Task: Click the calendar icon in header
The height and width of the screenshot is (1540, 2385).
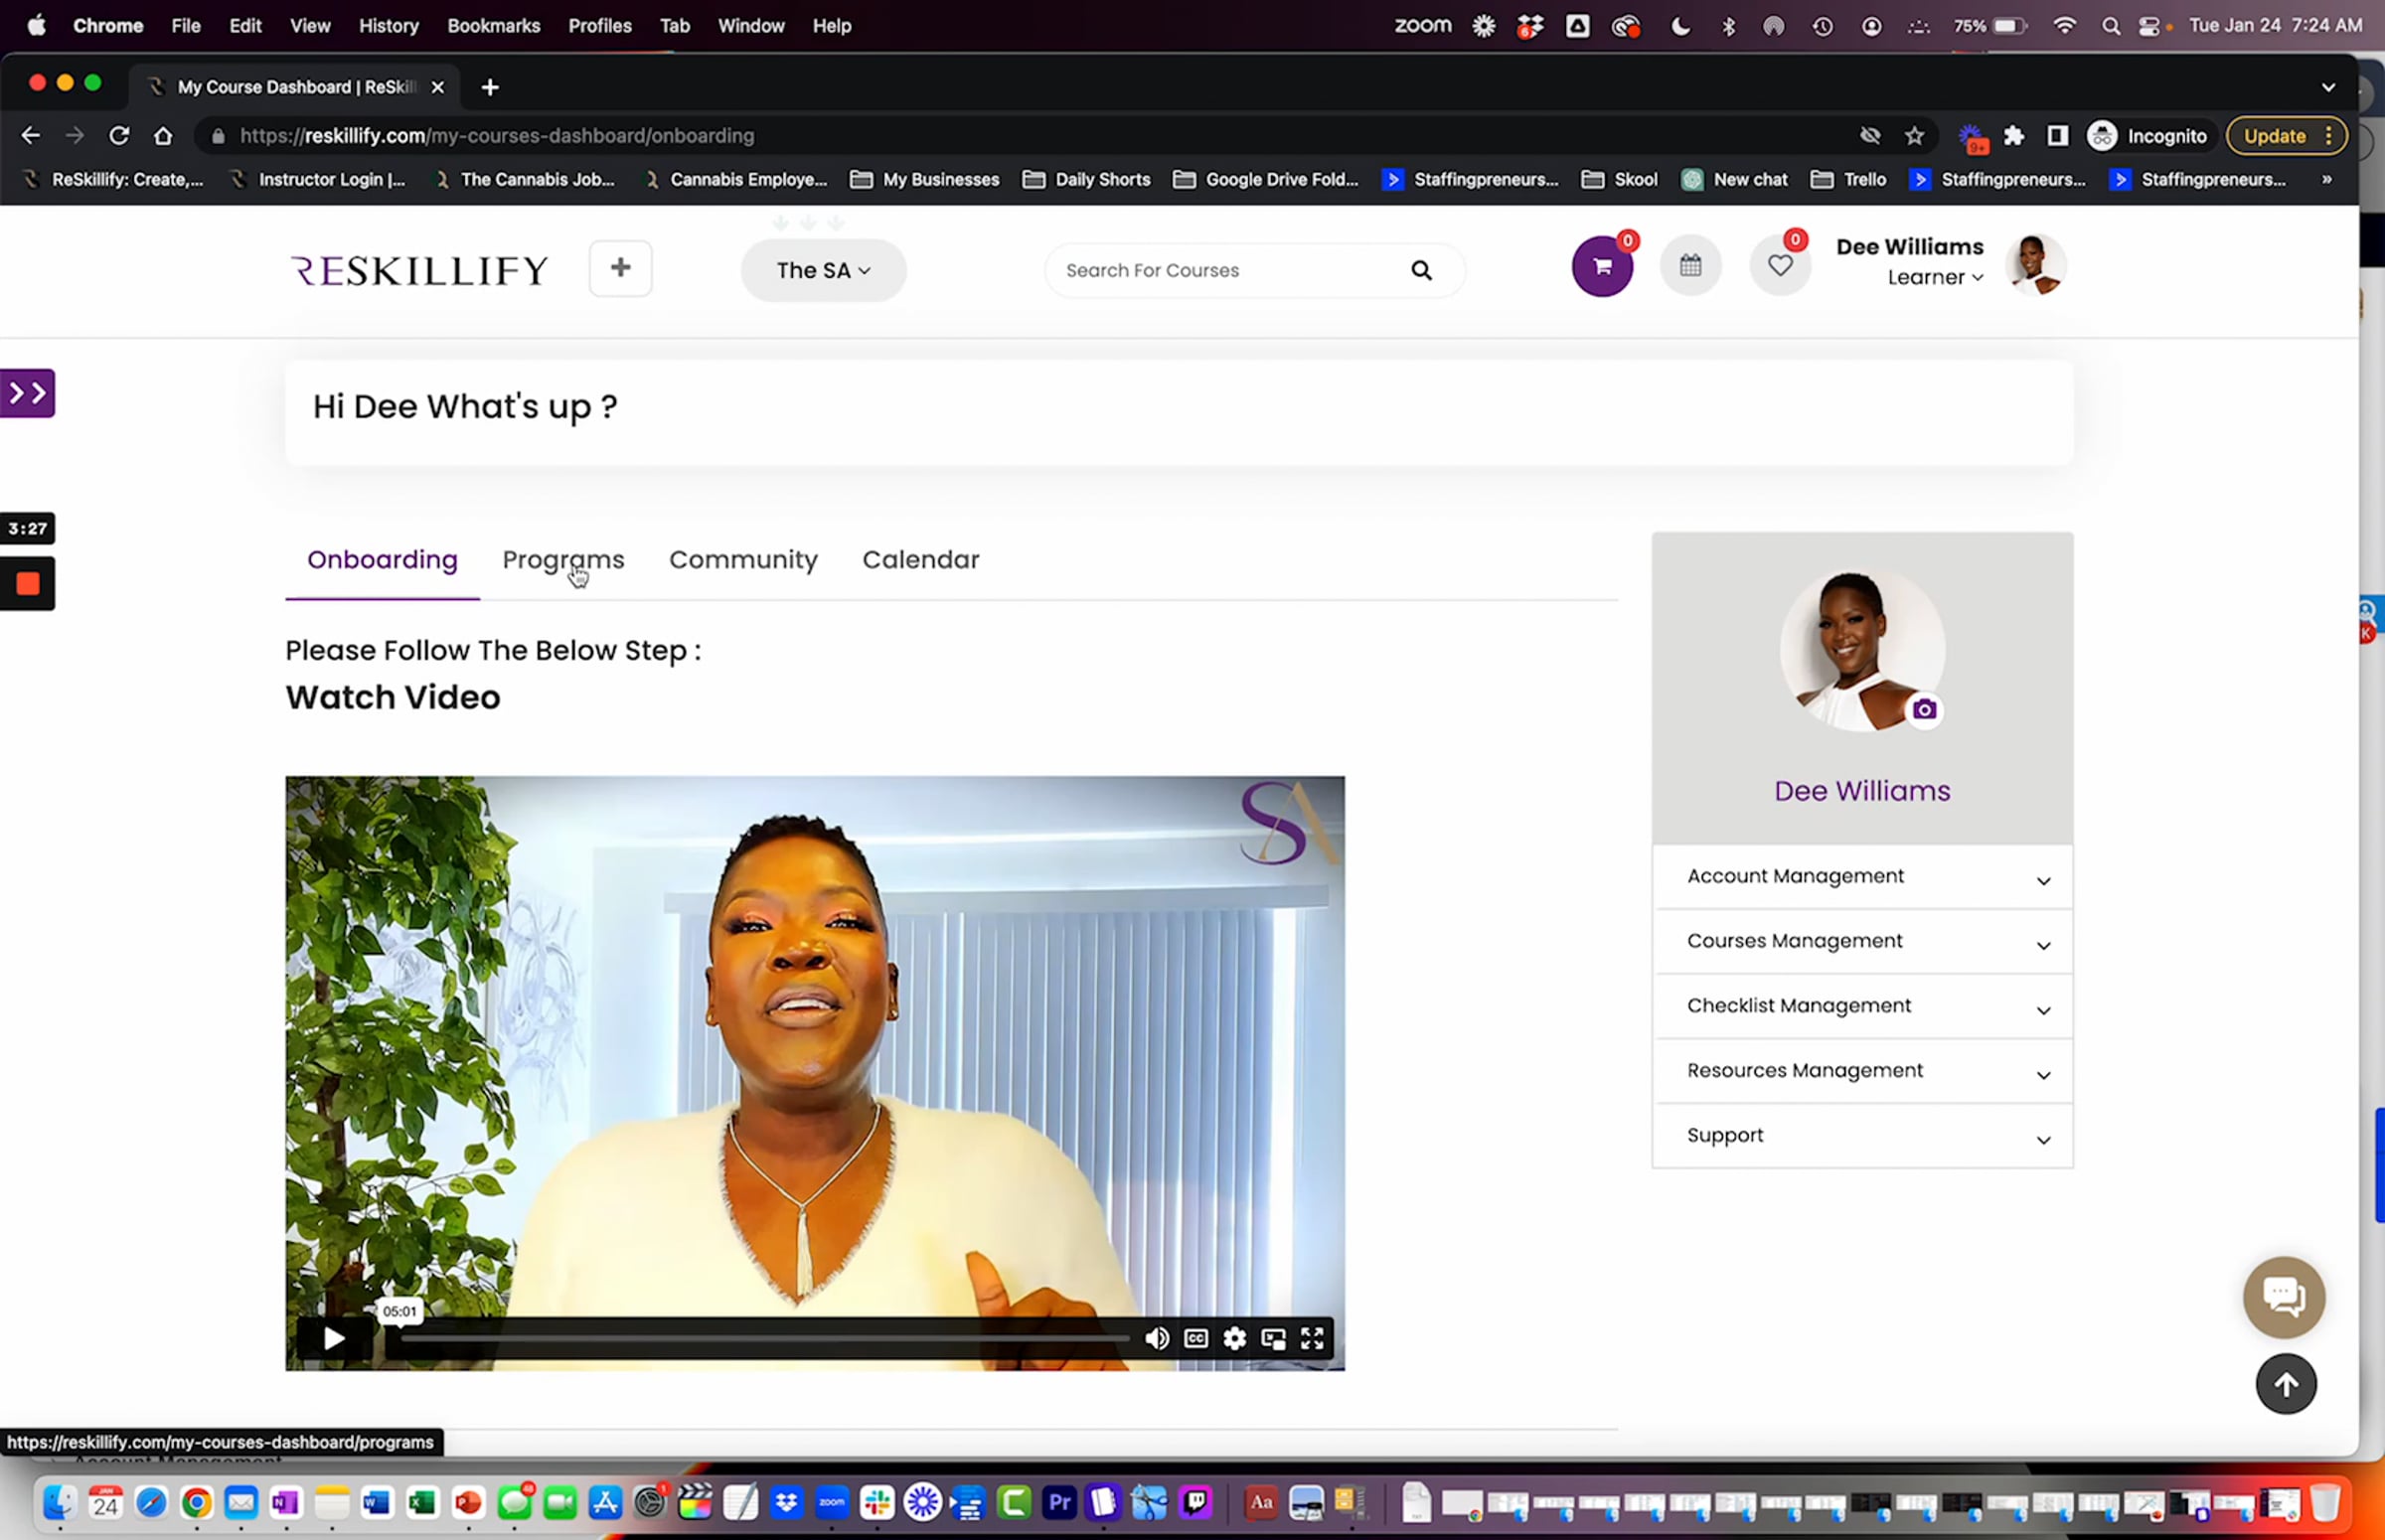Action: (x=1690, y=266)
